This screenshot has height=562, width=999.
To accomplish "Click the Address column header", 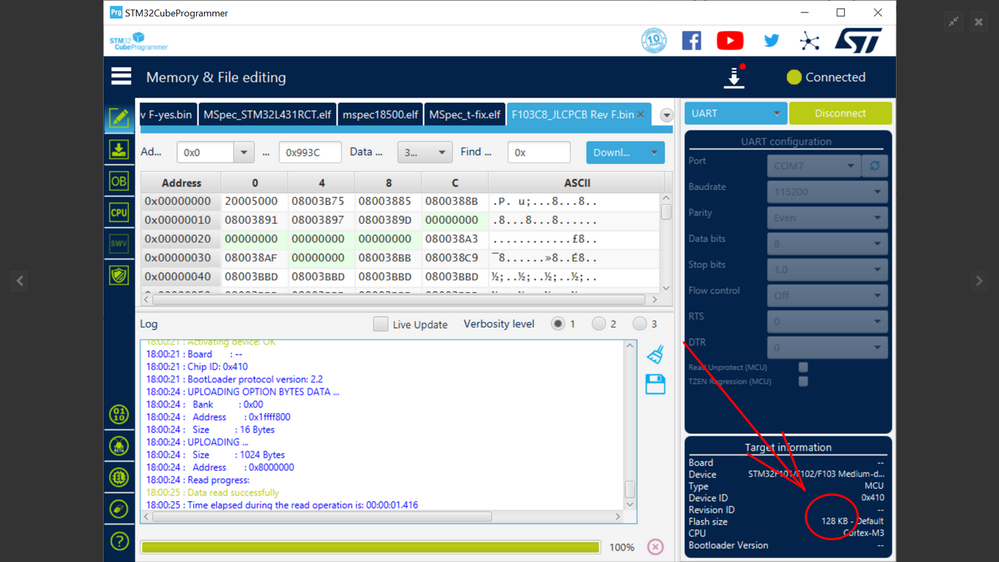I will point(181,183).
